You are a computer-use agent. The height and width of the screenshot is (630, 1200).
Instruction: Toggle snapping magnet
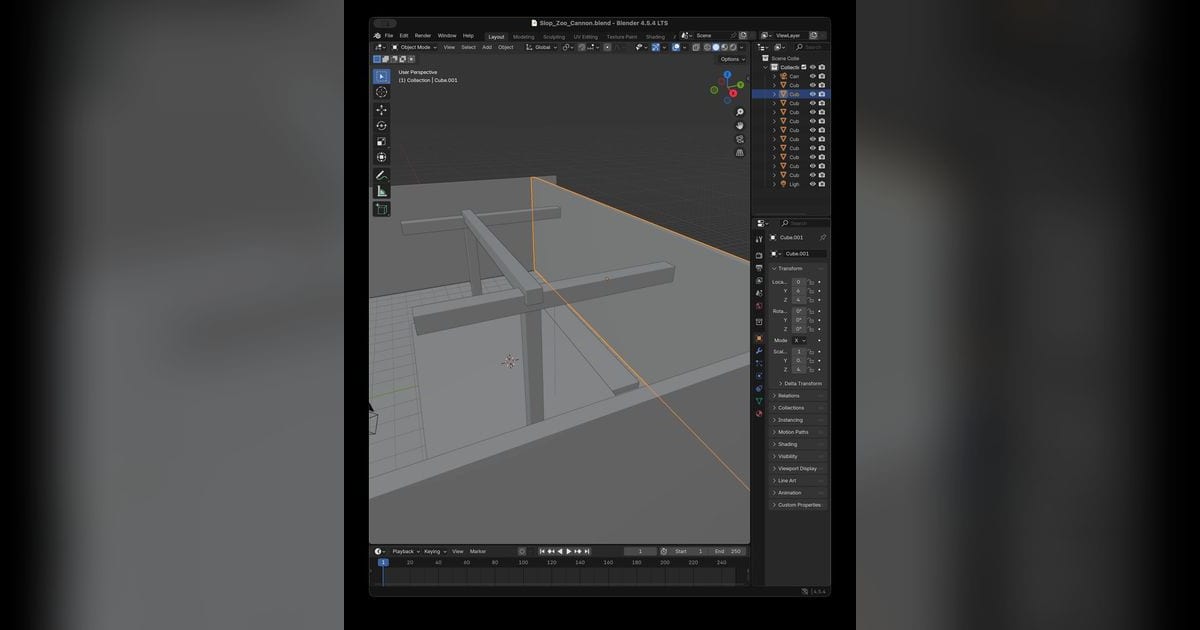pyautogui.click(x=583, y=47)
